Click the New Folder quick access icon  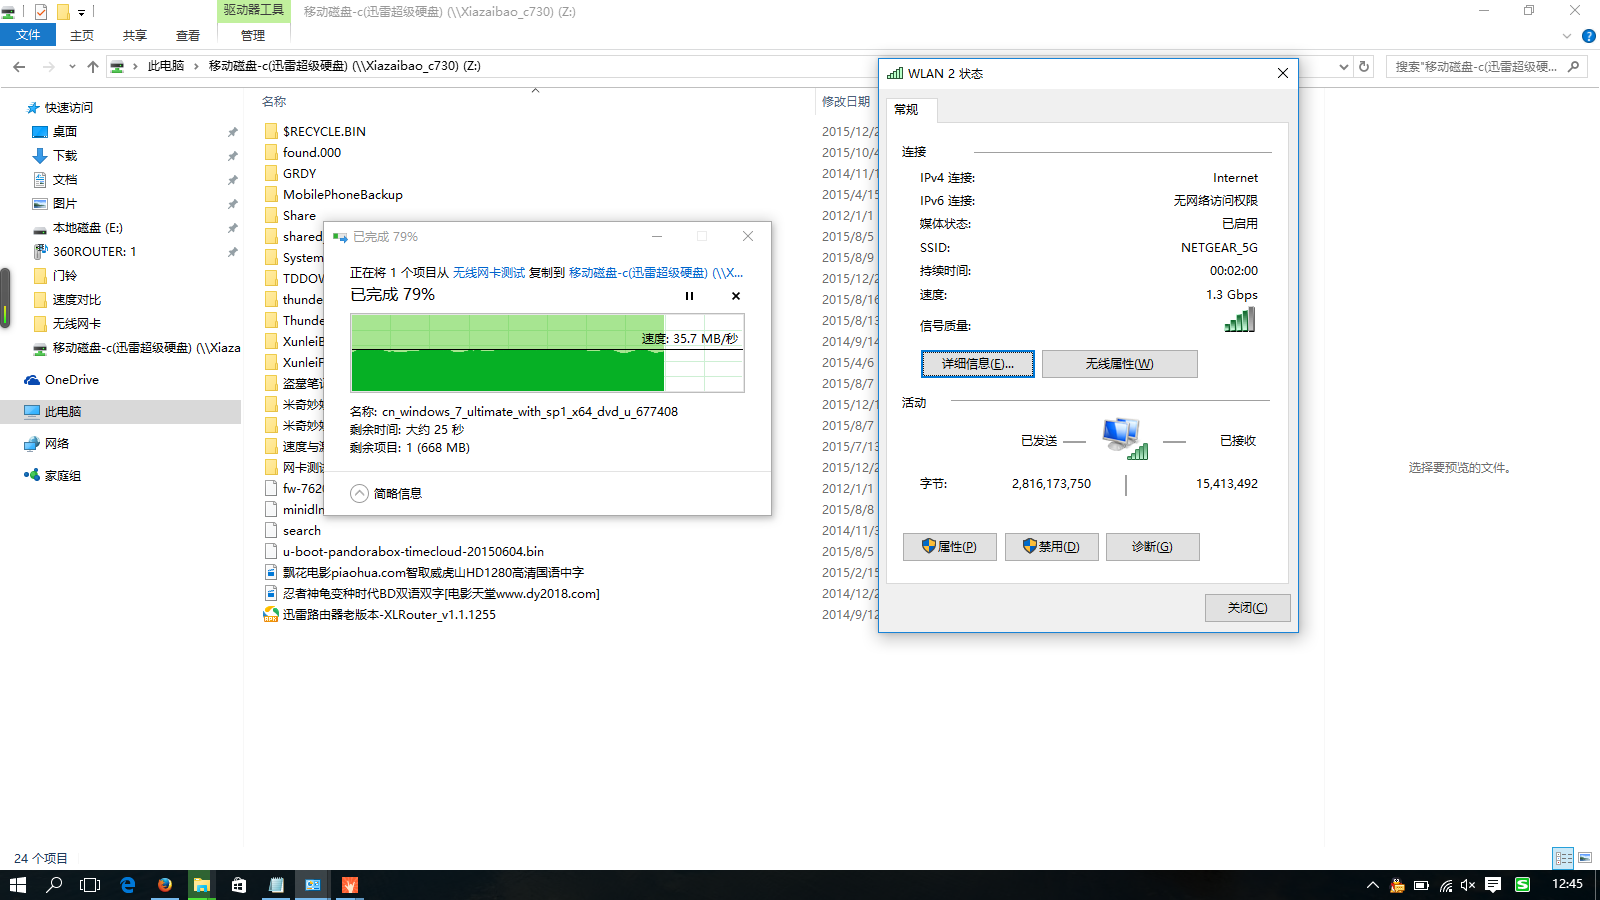click(63, 12)
